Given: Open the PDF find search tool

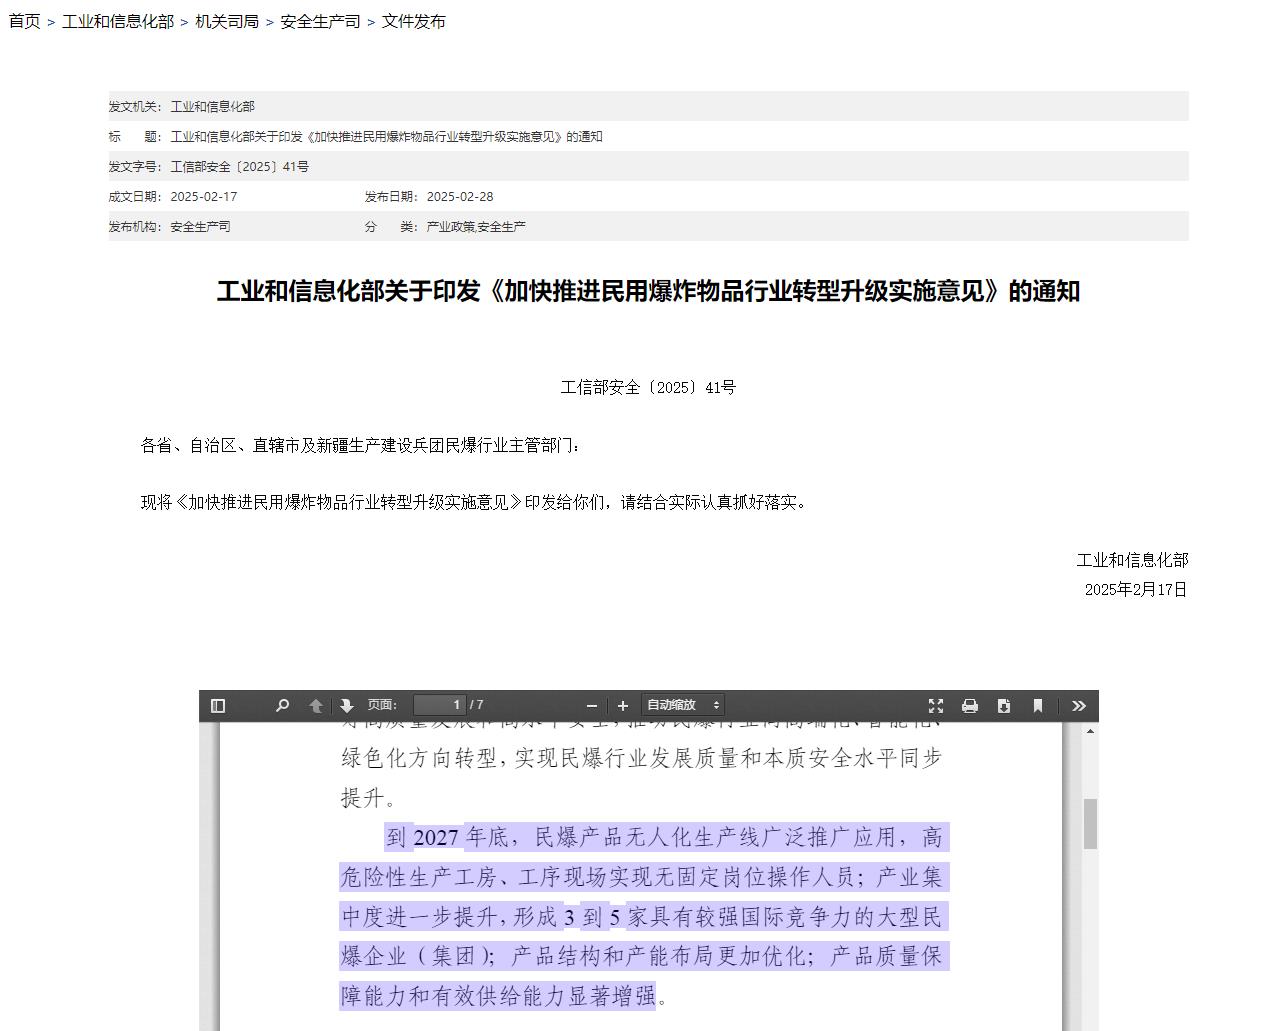Looking at the screenshot, I should pos(282,706).
